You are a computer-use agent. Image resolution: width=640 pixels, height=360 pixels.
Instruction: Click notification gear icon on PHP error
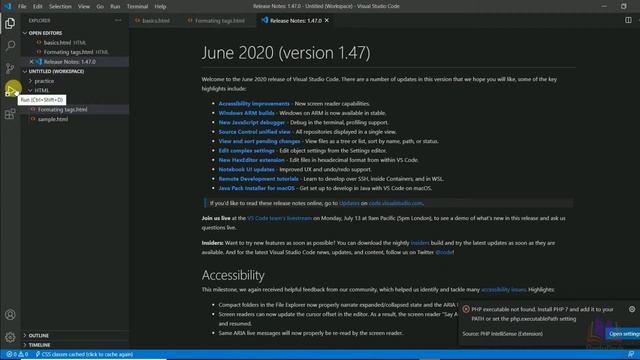point(632,309)
